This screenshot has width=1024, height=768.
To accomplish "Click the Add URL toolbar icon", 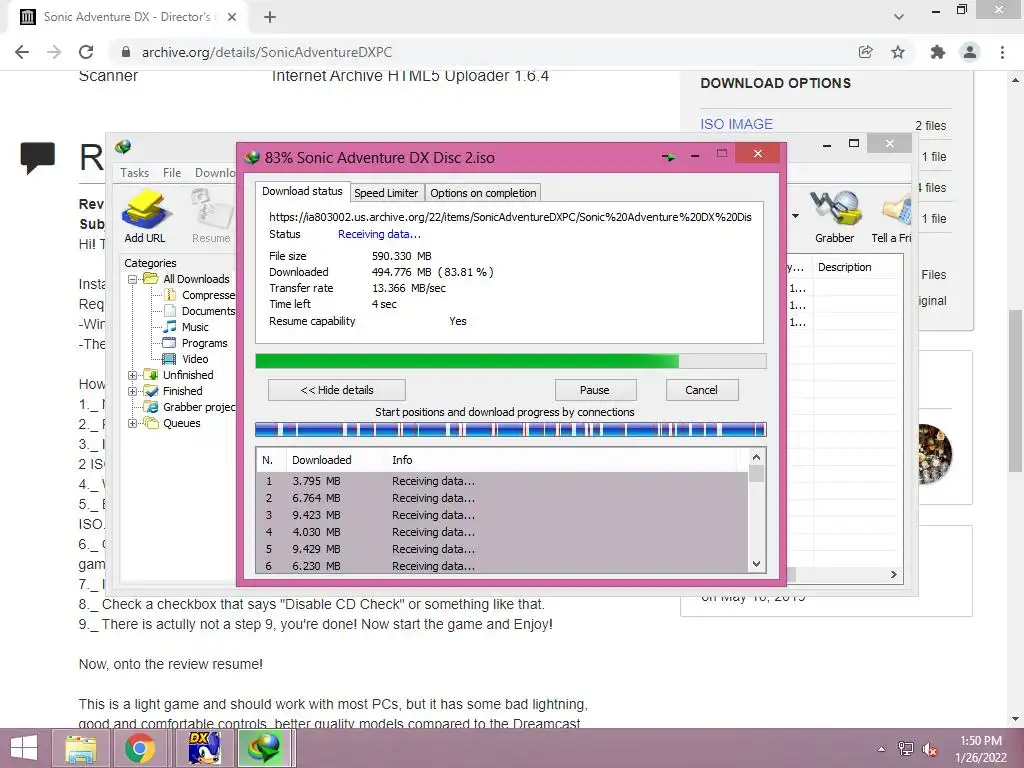I will (x=145, y=217).
